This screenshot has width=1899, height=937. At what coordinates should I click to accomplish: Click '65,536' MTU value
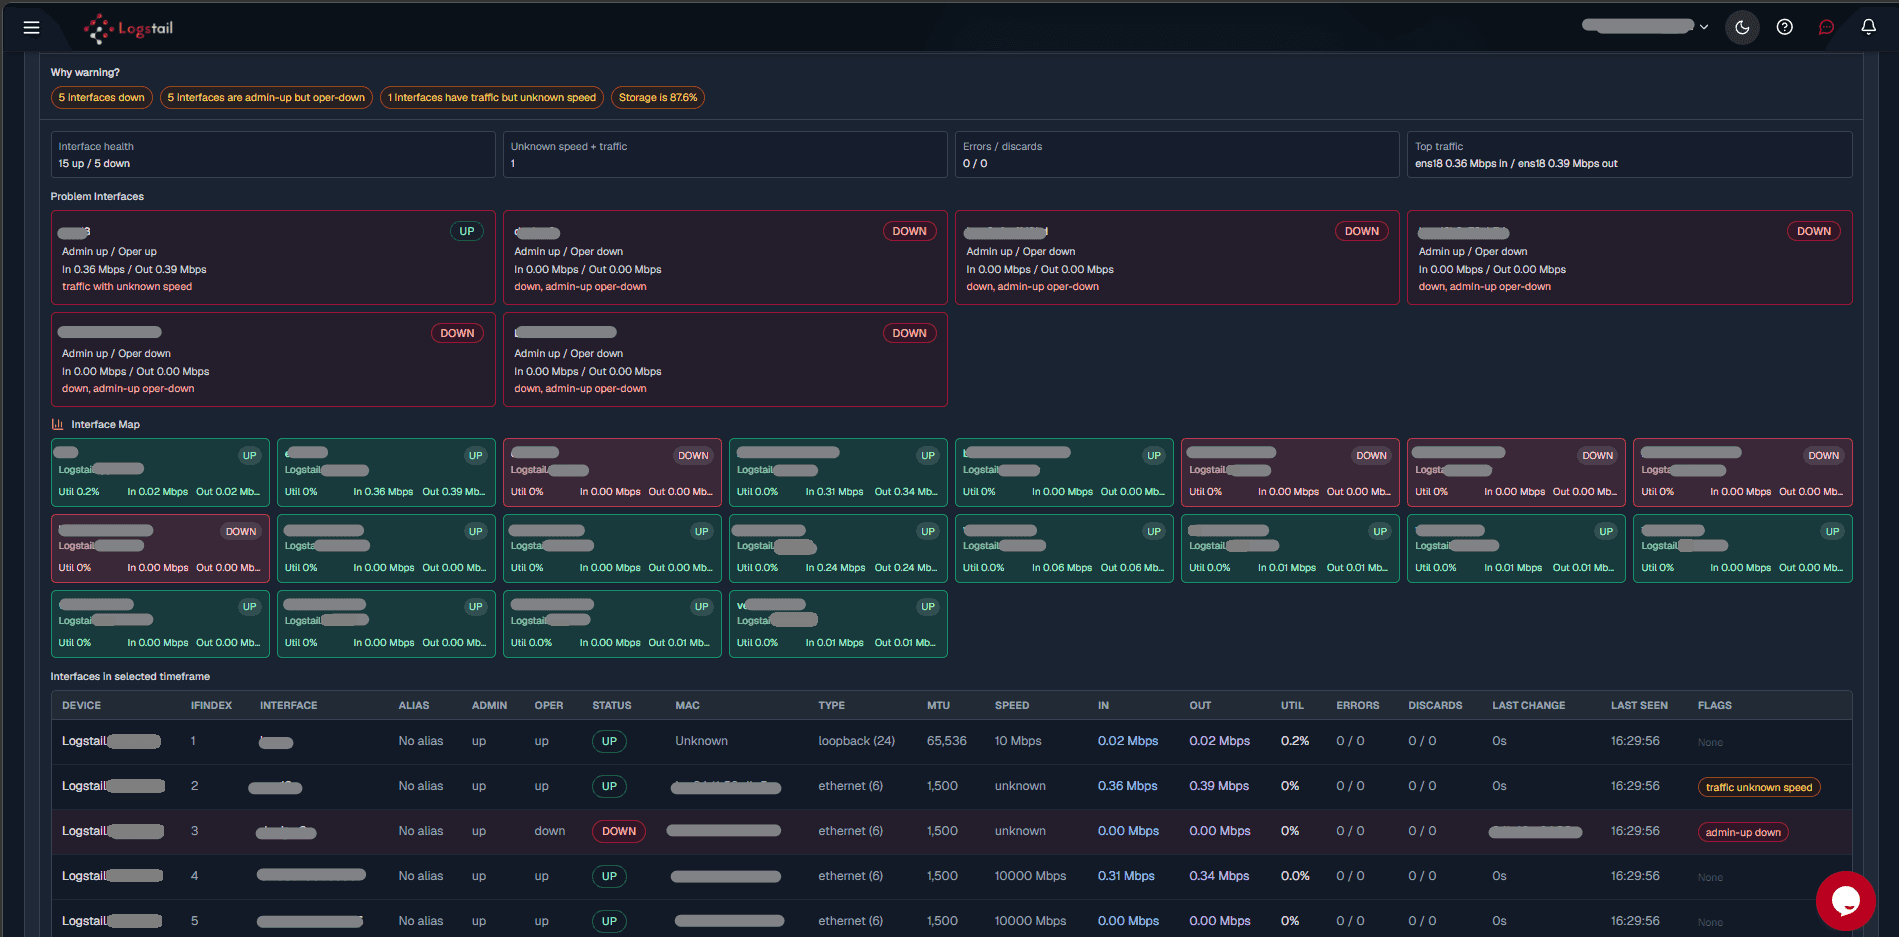pos(946,742)
